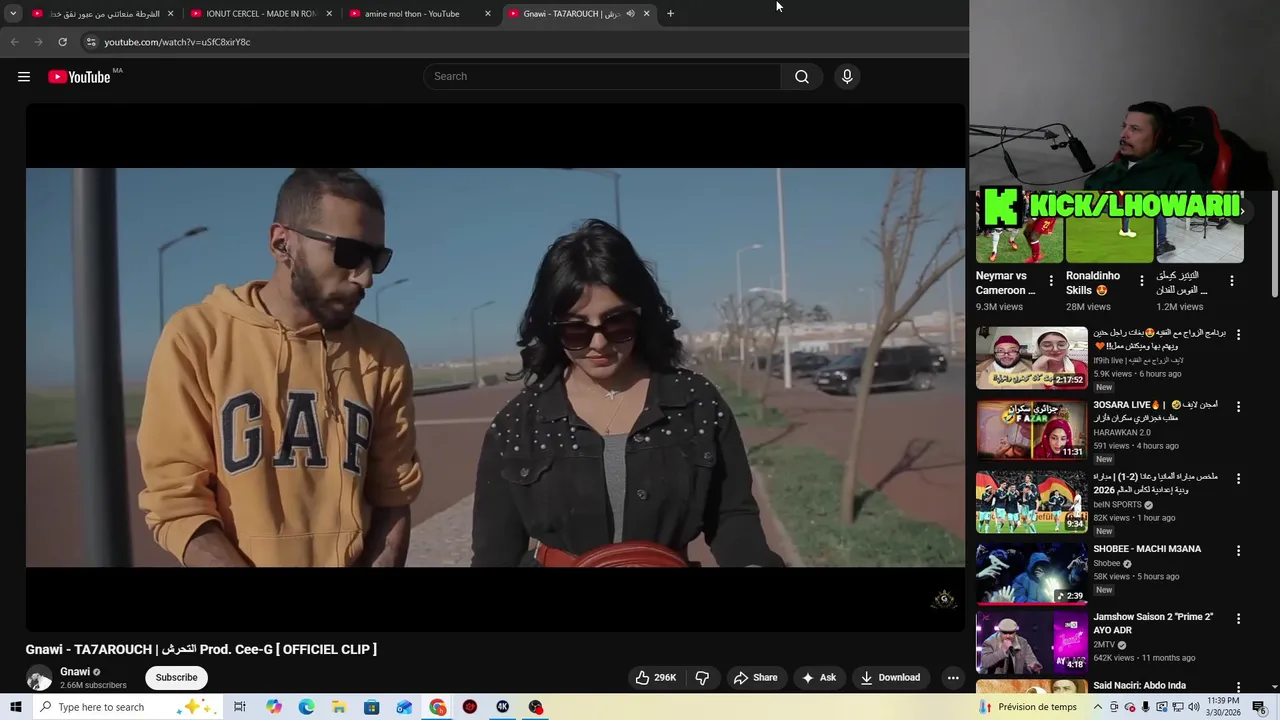The height and width of the screenshot is (720, 1280).
Task: Mute the Gnawi tab via speaker icon
Action: (630, 14)
